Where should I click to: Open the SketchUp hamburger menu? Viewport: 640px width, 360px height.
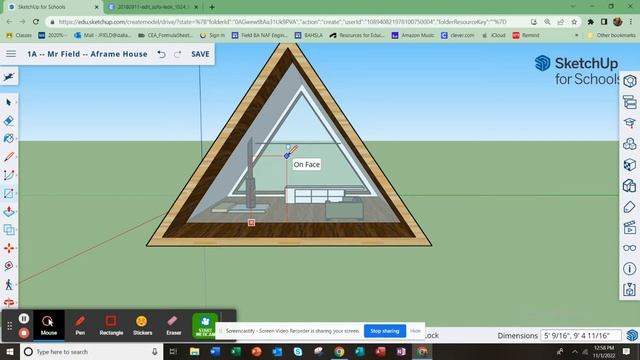(11, 54)
